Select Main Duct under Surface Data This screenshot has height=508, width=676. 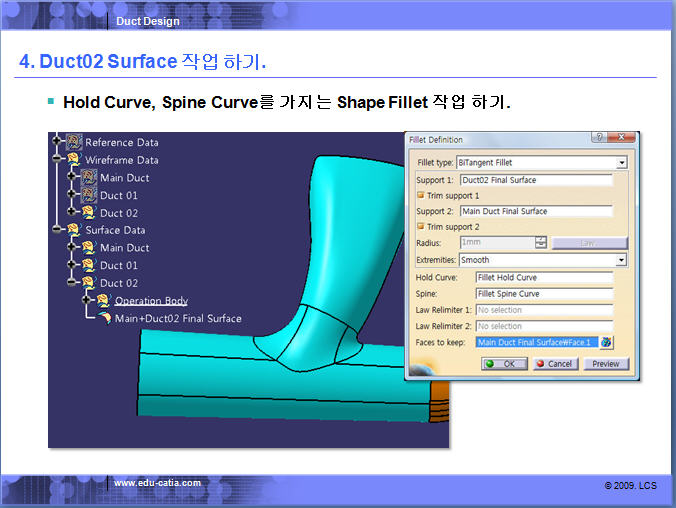click(x=124, y=248)
